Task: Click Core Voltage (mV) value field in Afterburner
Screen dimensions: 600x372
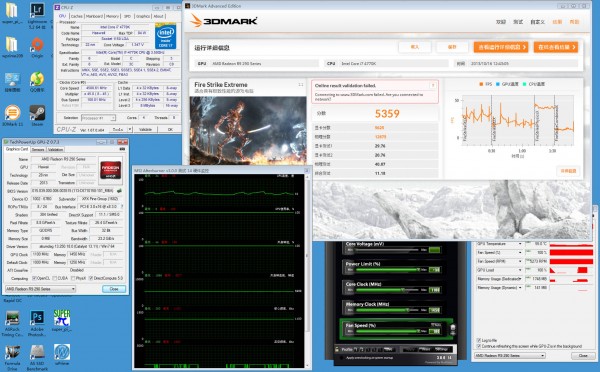Action: click(x=434, y=250)
